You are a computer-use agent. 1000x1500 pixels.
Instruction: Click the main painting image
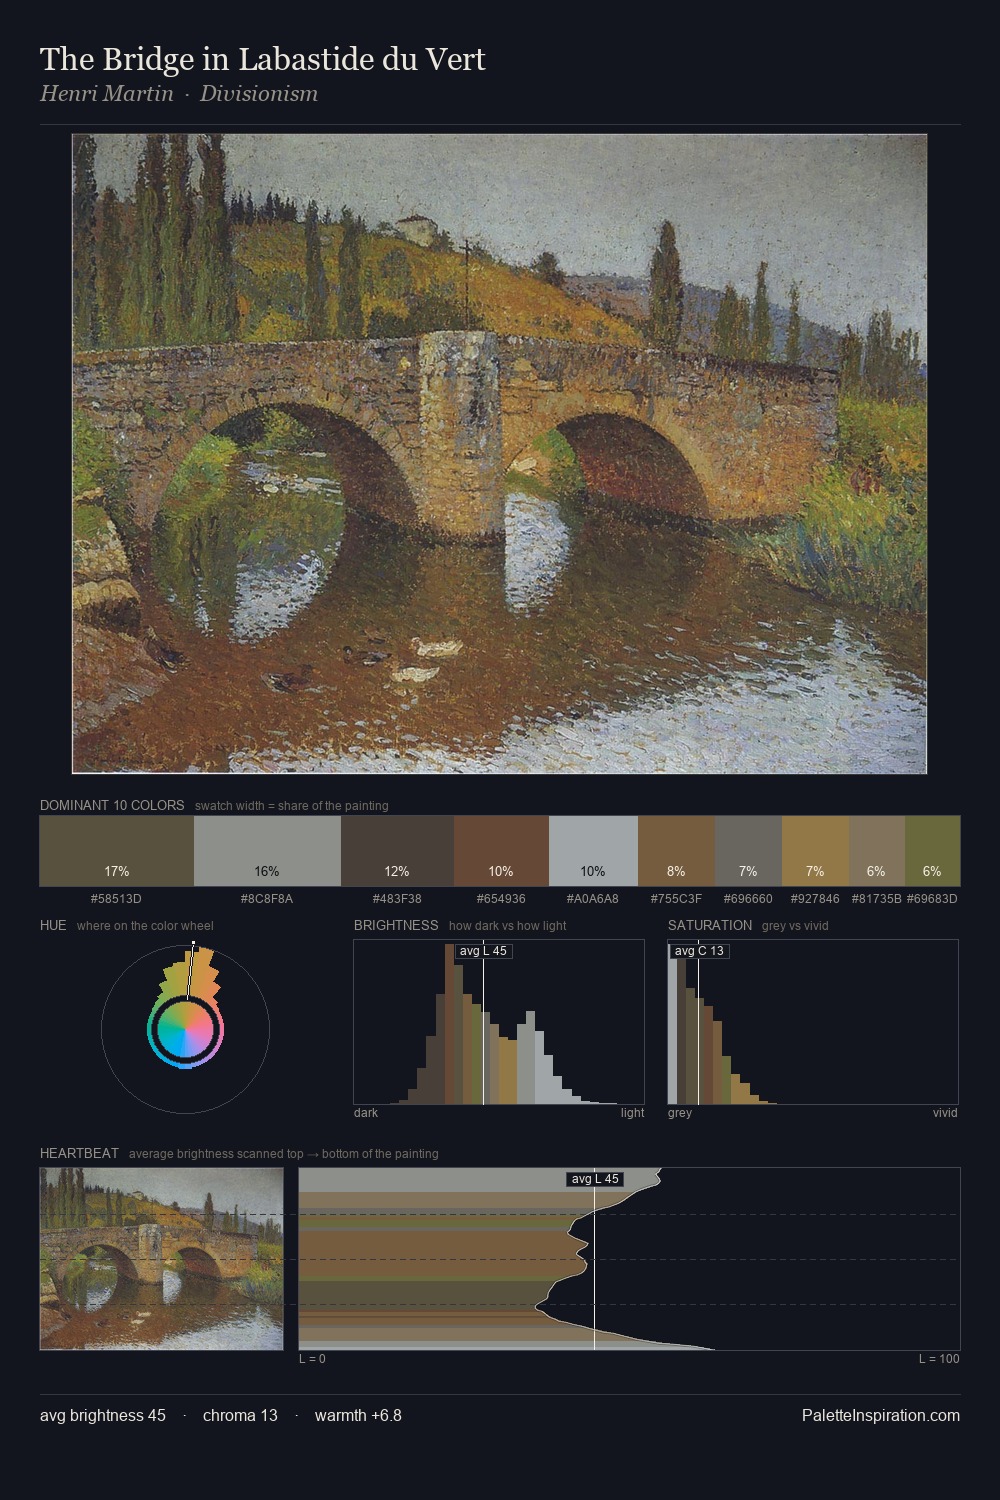pyautogui.click(x=499, y=454)
